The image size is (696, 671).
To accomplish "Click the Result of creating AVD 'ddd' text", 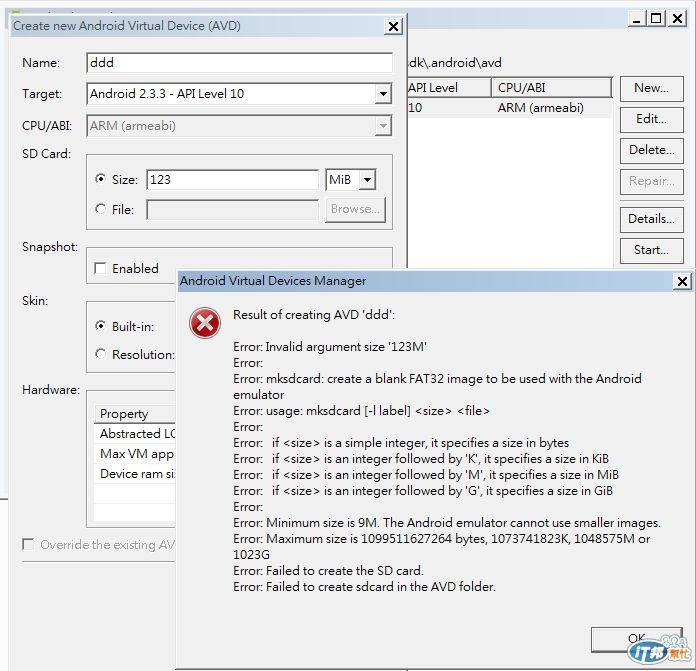I will pos(314,315).
